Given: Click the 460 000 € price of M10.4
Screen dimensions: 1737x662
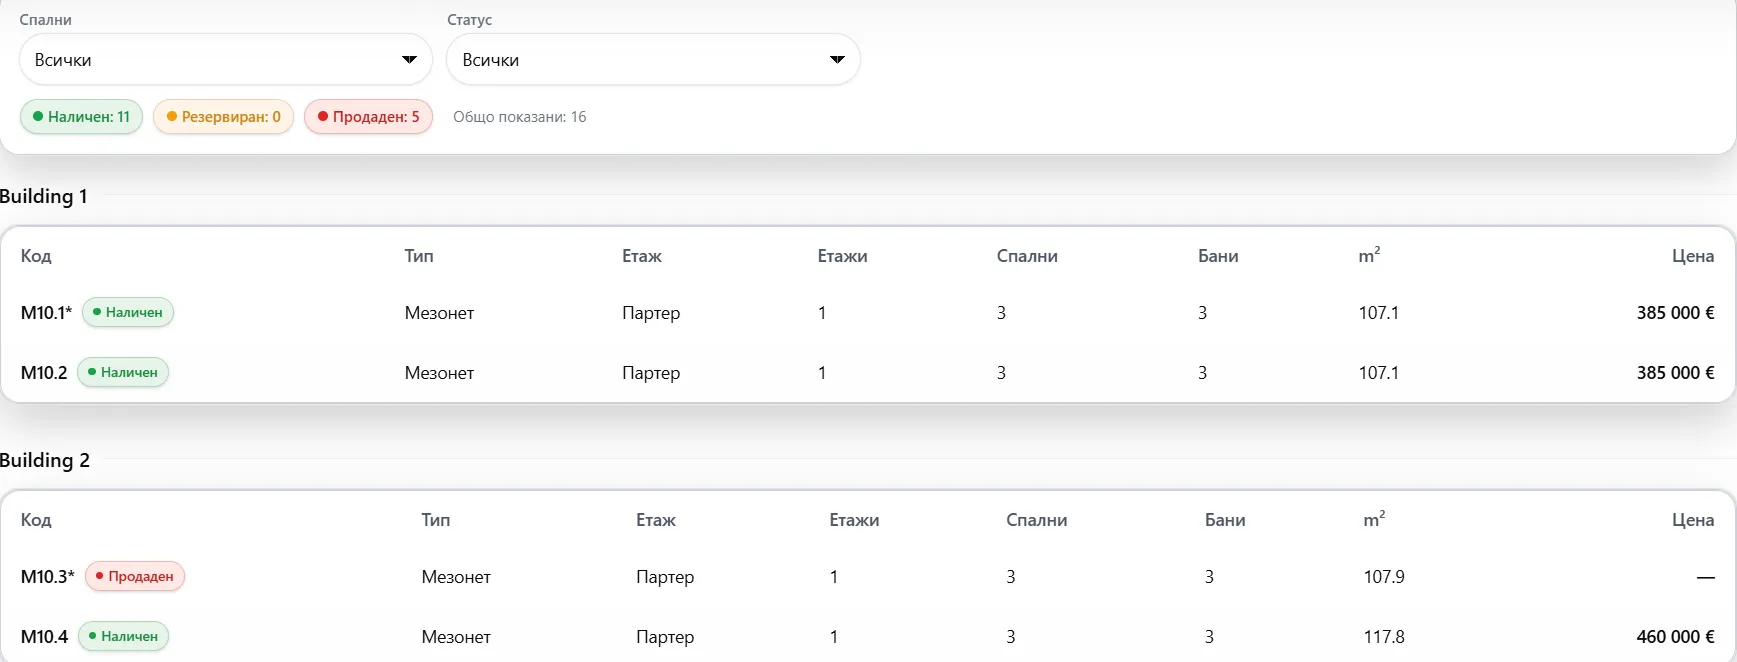Looking at the screenshot, I should (x=1675, y=637).
